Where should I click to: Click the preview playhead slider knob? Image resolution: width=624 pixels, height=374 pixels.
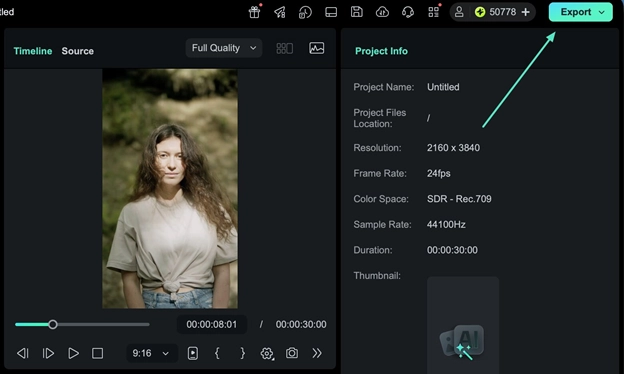pos(53,324)
